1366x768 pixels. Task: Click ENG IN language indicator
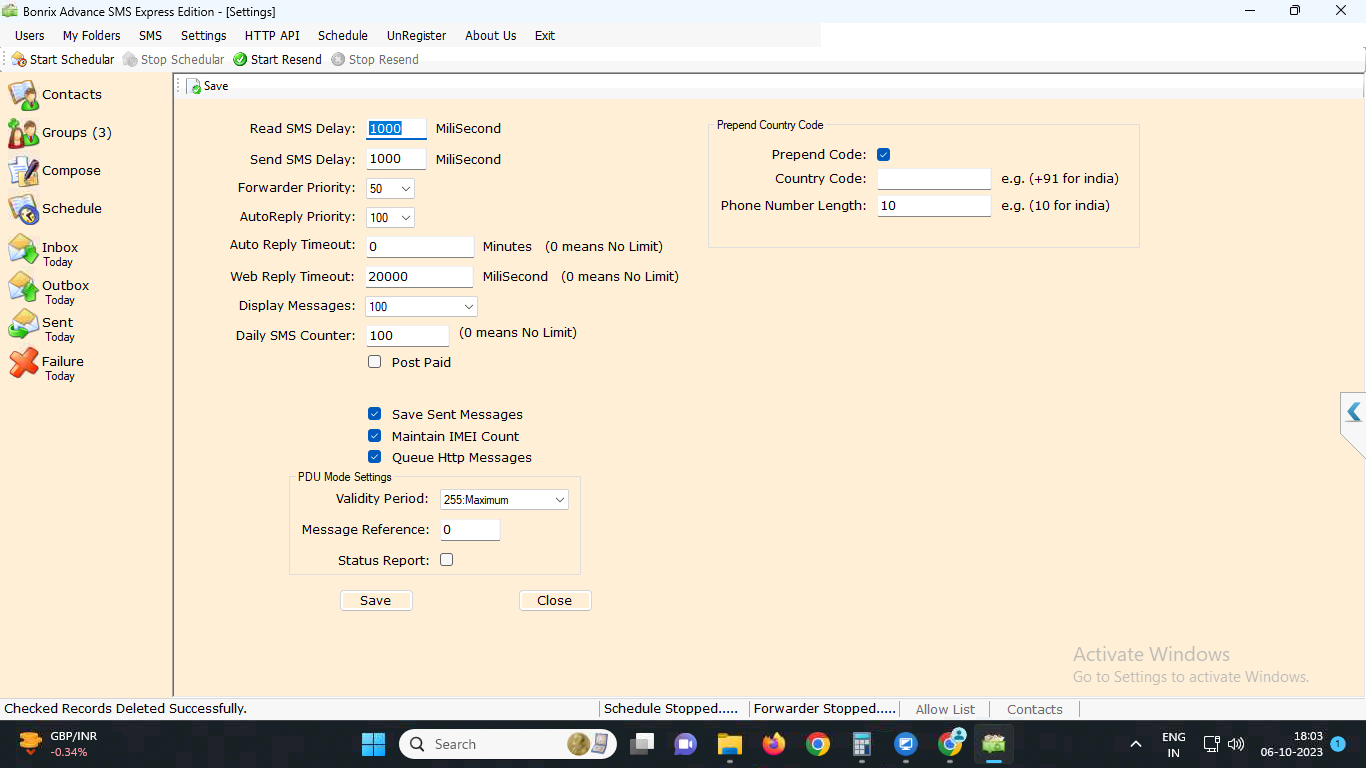[x=1174, y=744]
